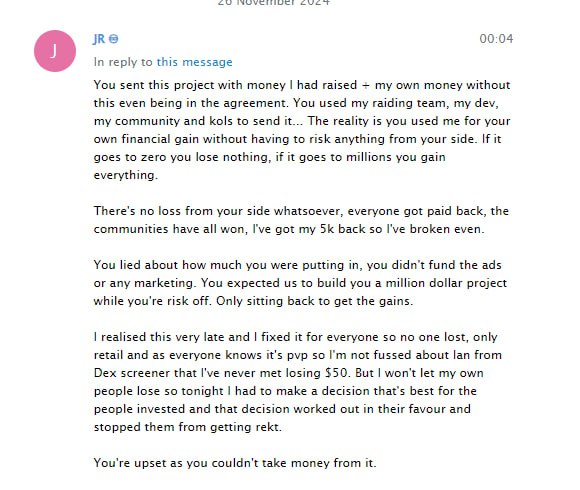This screenshot has height=490, width=580.
Task: Click the word 'everything.' ending first paragraph
Action: 126,175
